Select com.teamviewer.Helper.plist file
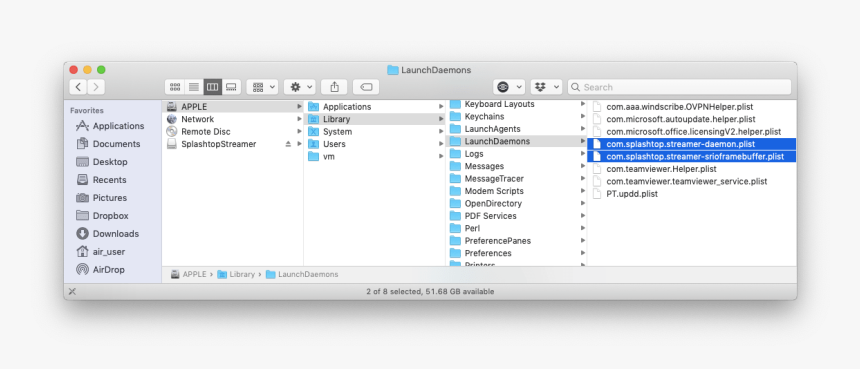This screenshot has height=369, width=860. point(692,169)
